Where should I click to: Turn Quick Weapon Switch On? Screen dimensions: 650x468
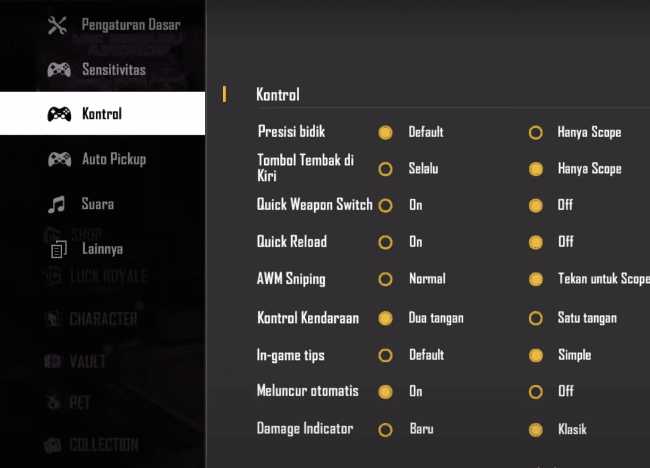385,206
